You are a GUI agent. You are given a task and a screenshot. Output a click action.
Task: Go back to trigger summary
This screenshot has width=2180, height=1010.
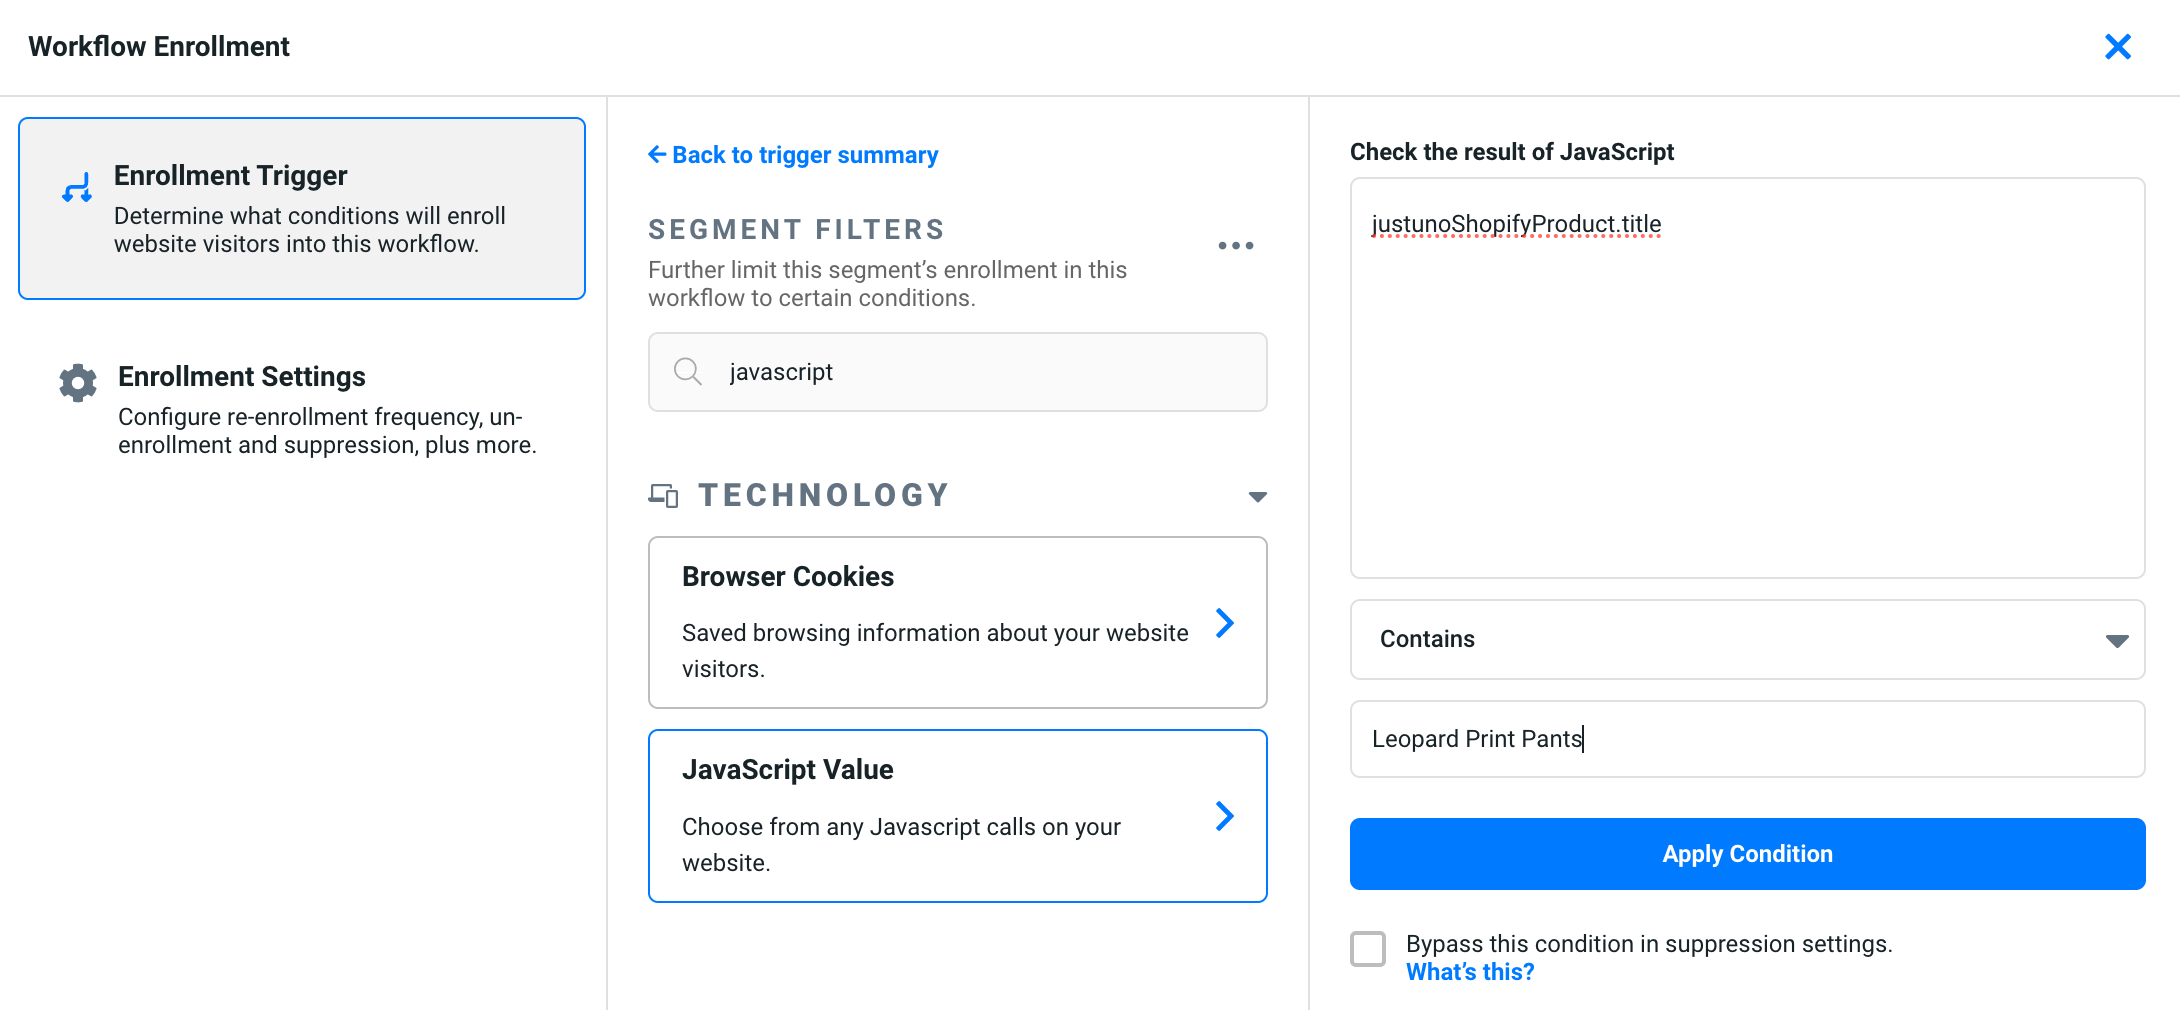[x=793, y=155]
